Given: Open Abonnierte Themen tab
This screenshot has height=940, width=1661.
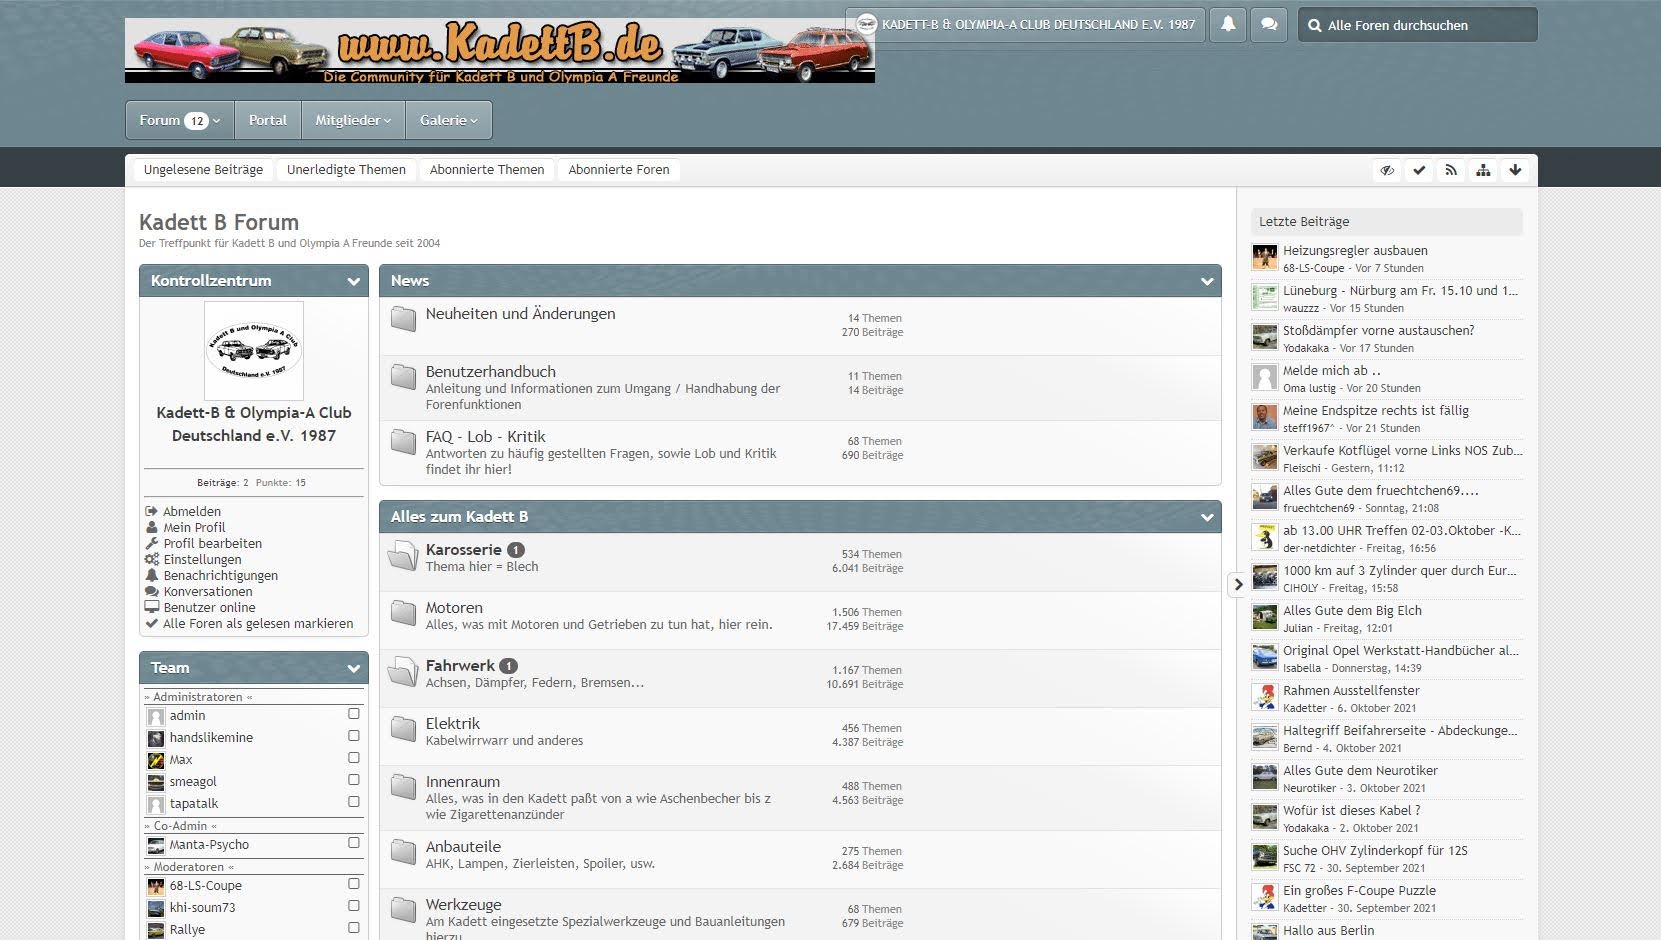Looking at the screenshot, I should coord(487,170).
